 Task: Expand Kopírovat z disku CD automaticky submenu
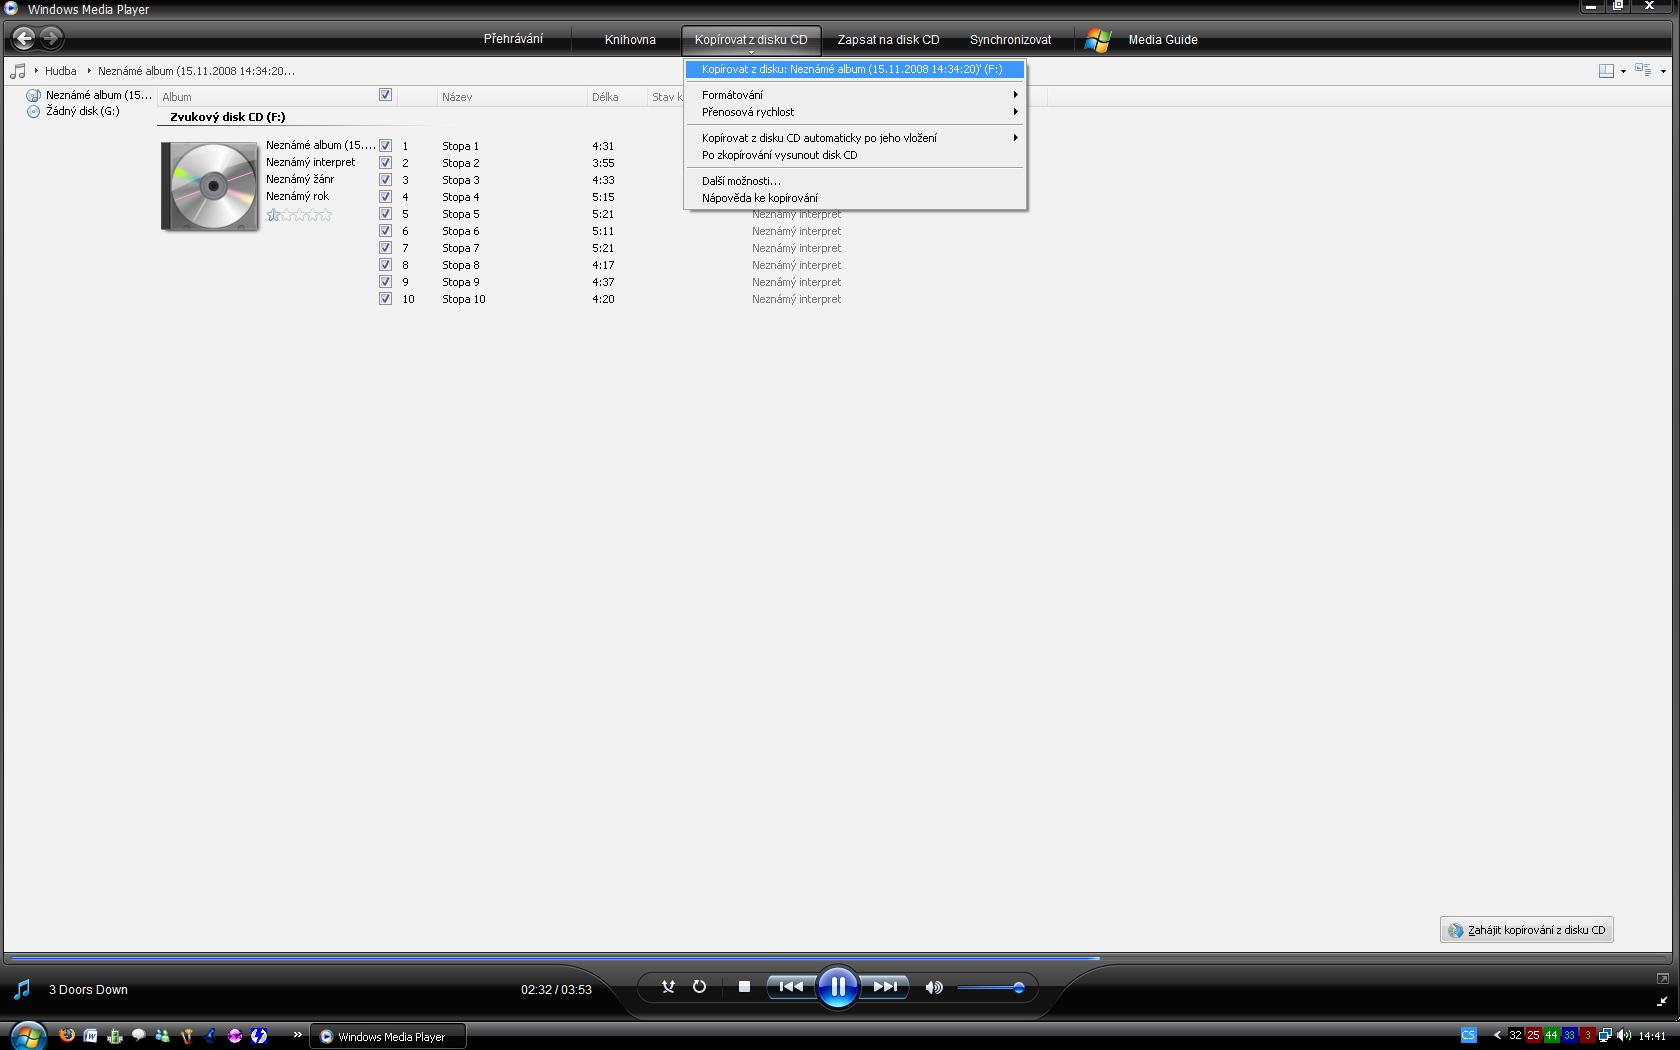coord(855,138)
